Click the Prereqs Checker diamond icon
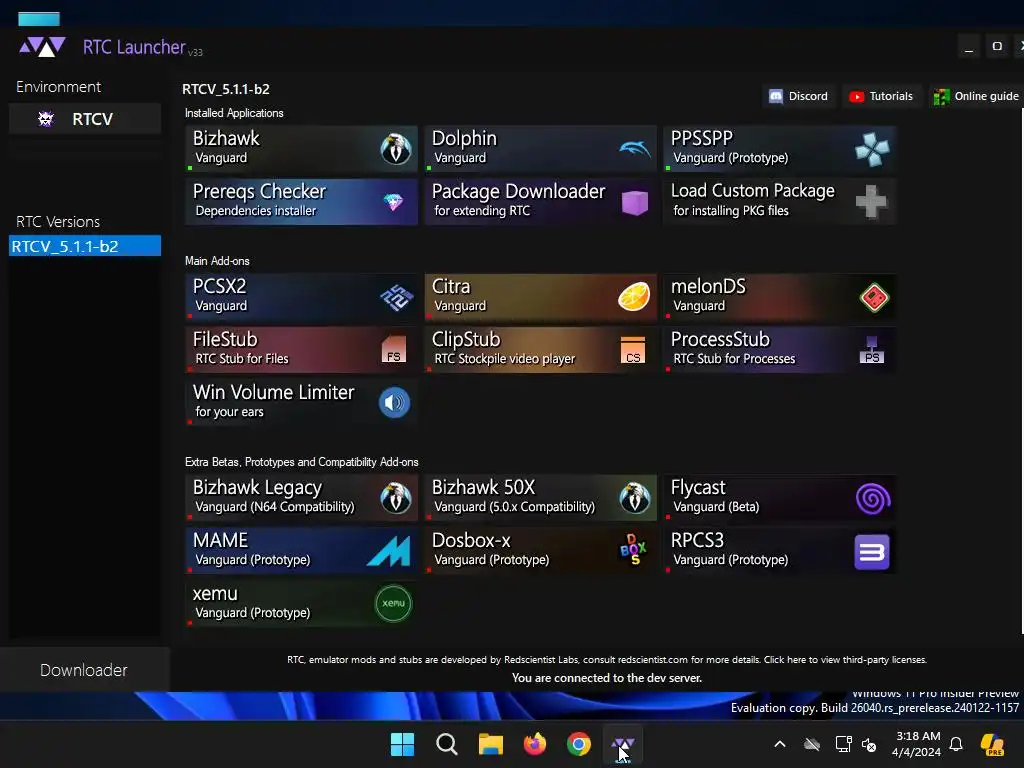This screenshot has height=768, width=1024. pos(393,202)
